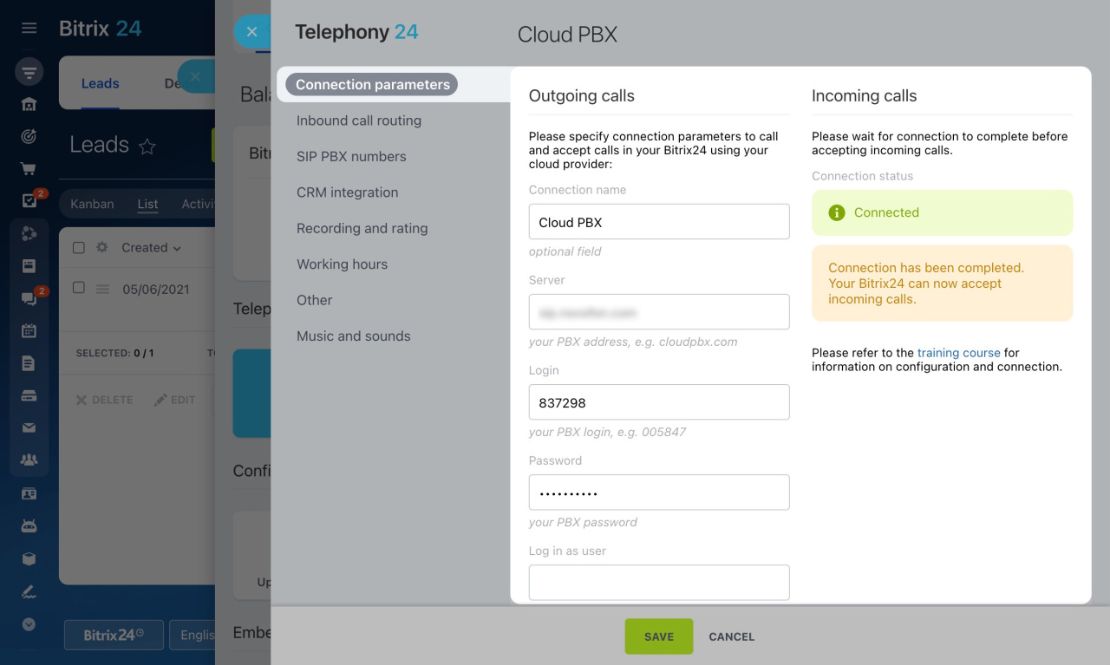Add Leads page to favorites with star
Image resolution: width=1110 pixels, height=665 pixels.
point(147,147)
